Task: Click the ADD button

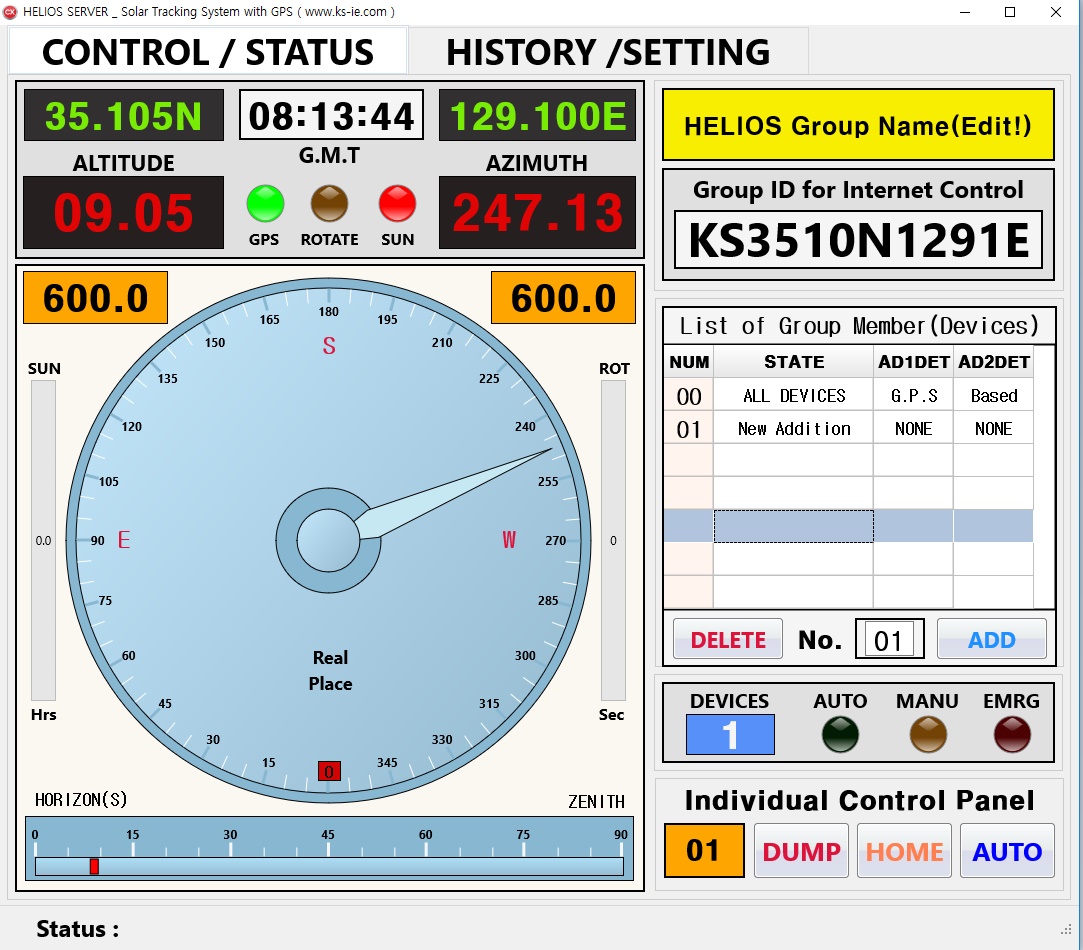Action: click(x=992, y=639)
